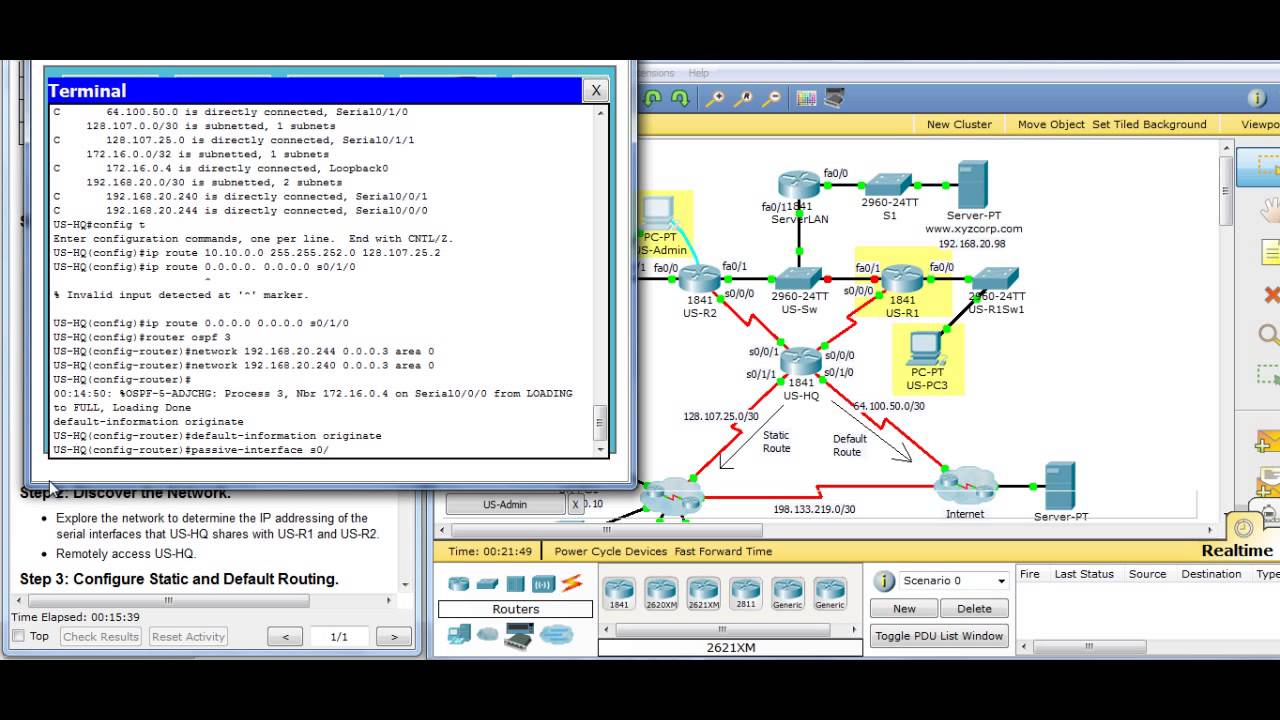Click the S1 switch on the topology
1280x720 pixels.
(x=889, y=185)
